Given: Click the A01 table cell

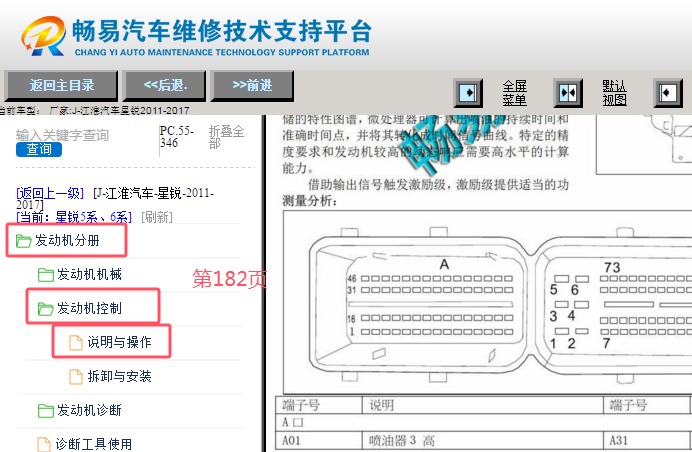Looking at the screenshot, I should click(319, 440).
